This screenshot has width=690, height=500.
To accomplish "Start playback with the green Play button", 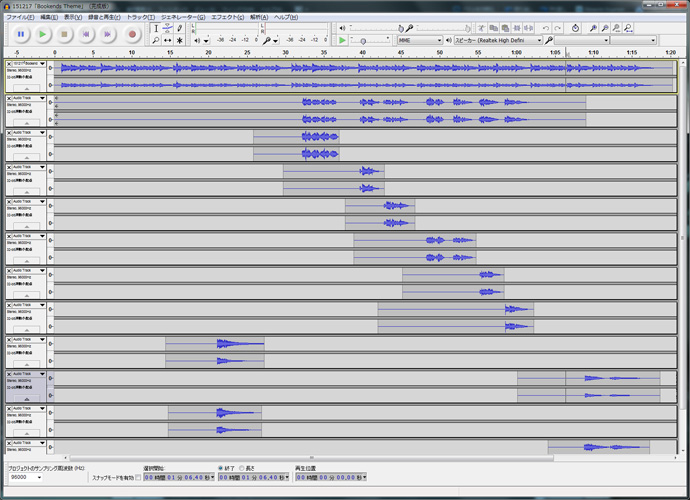I will coord(42,34).
